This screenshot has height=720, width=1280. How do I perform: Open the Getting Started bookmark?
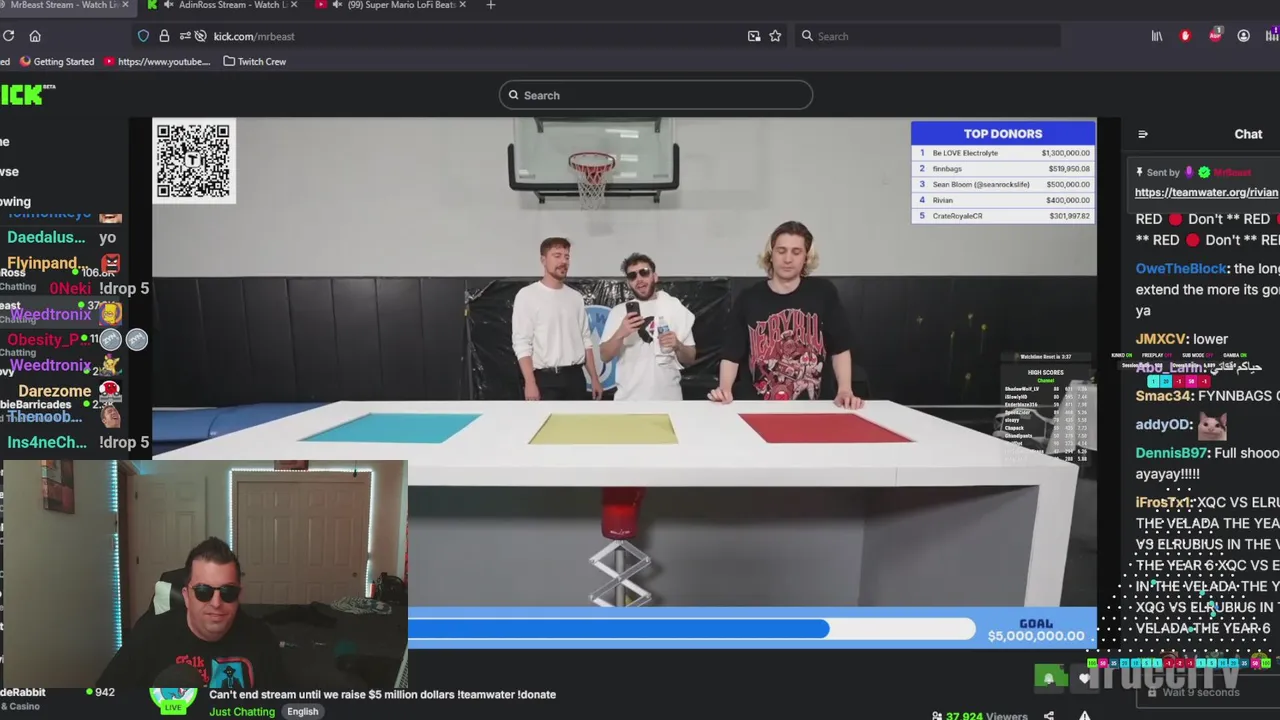[x=57, y=61]
